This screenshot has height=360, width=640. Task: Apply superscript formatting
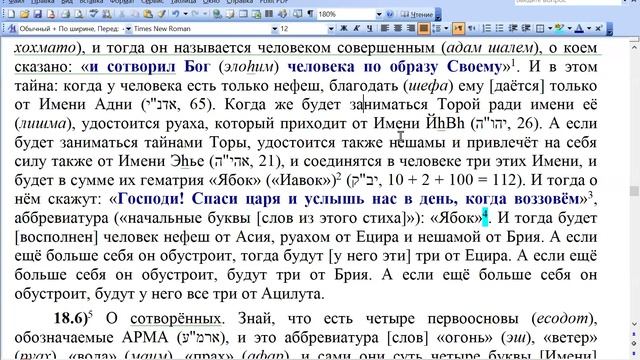click(598, 28)
